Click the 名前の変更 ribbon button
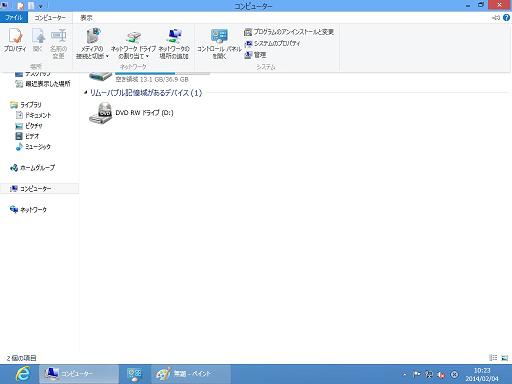 pyautogui.click(x=58, y=43)
